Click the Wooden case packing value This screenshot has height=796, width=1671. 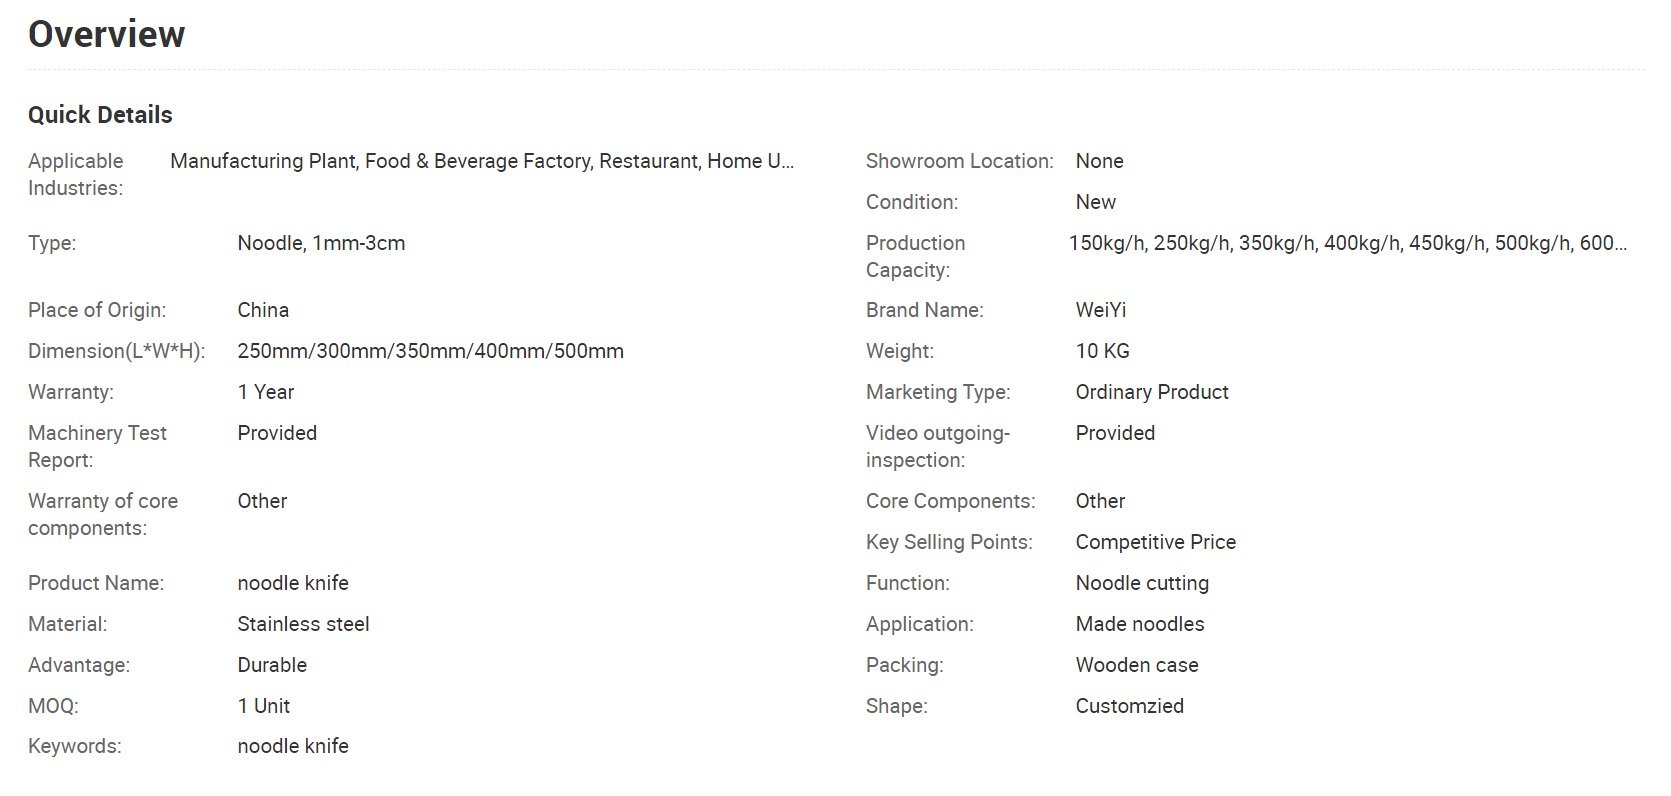(x=1136, y=665)
